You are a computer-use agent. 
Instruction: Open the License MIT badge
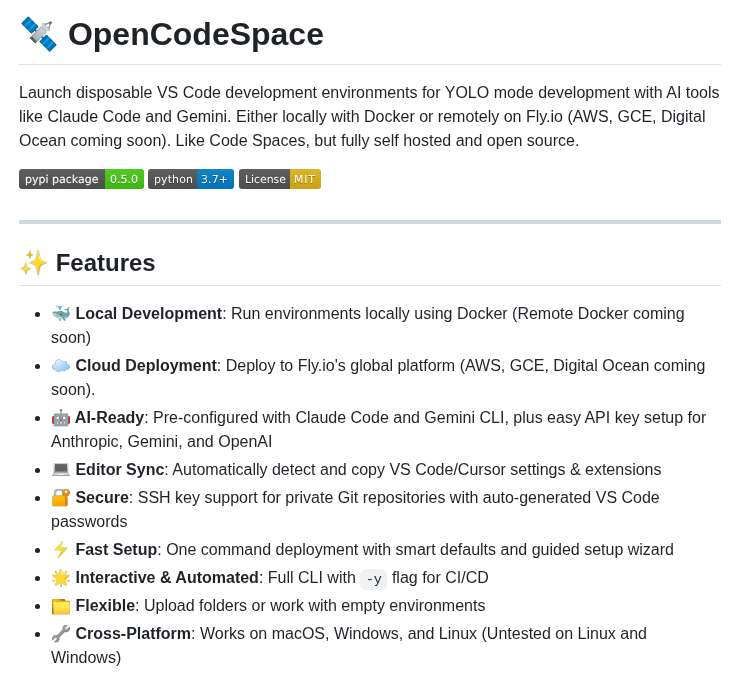click(280, 179)
